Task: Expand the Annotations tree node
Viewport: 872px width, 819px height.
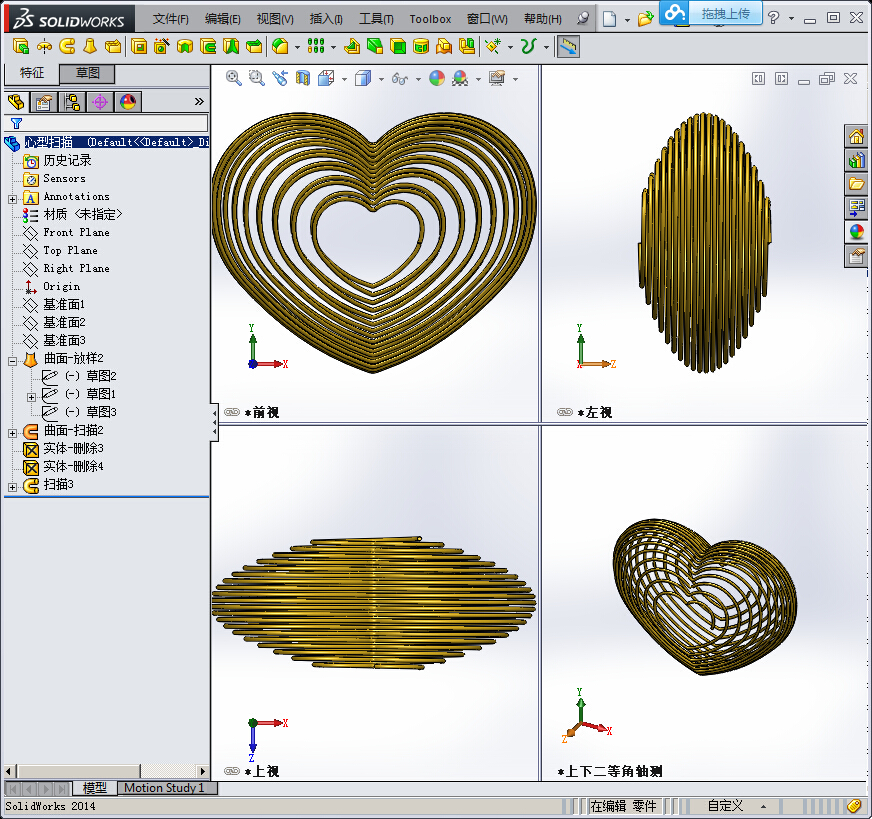Action: (12, 199)
